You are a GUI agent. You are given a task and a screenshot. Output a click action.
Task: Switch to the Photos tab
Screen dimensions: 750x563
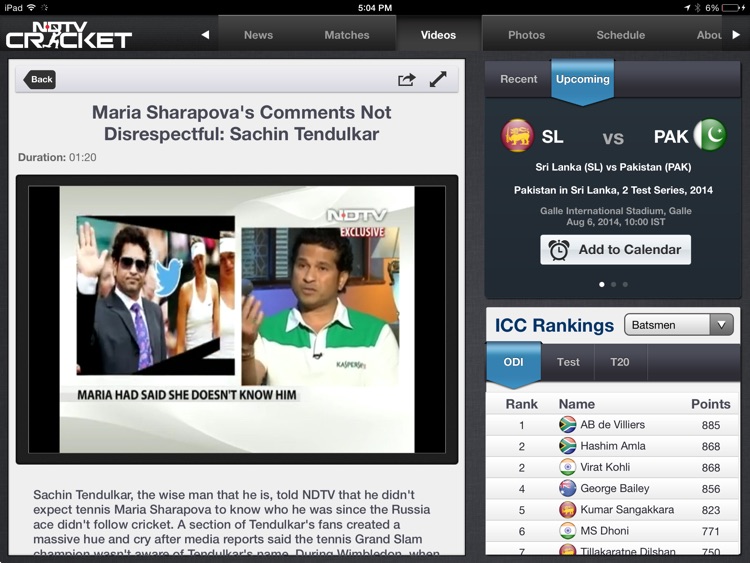pos(526,35)
